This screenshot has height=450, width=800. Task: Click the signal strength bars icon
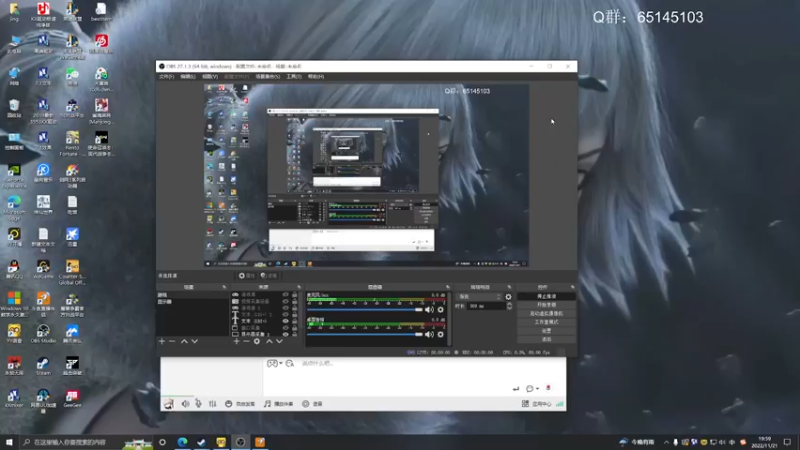click(560, 404)
